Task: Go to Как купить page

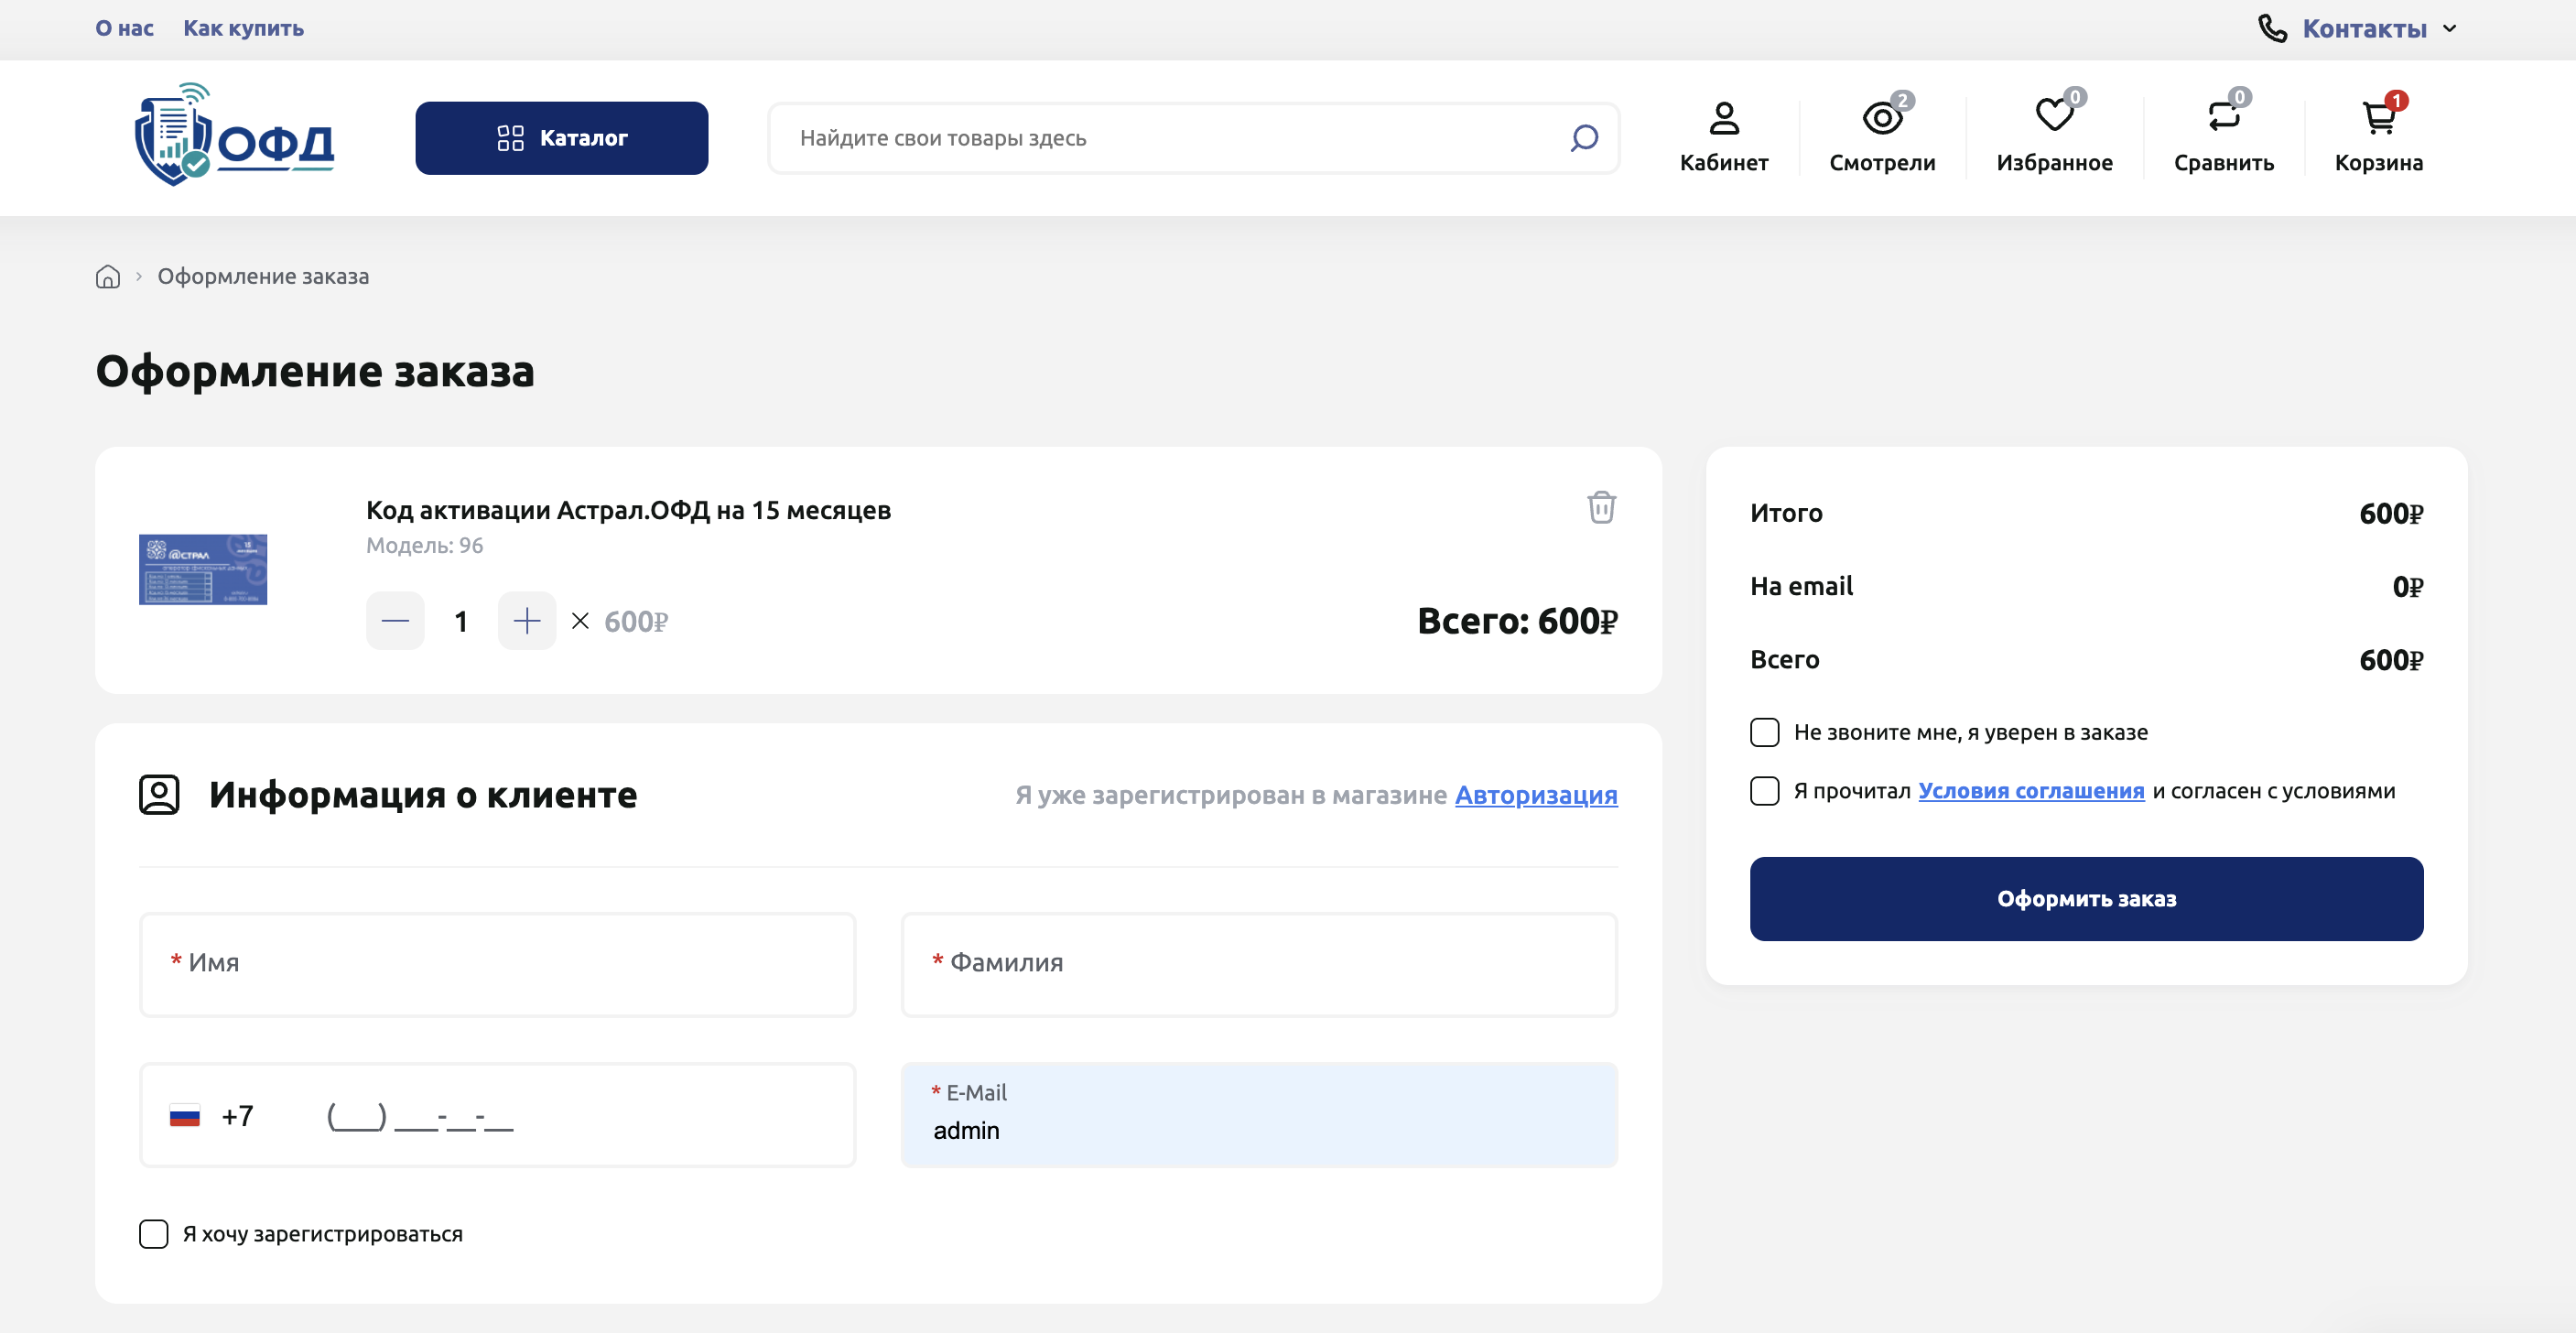Action: pos(243,28)
